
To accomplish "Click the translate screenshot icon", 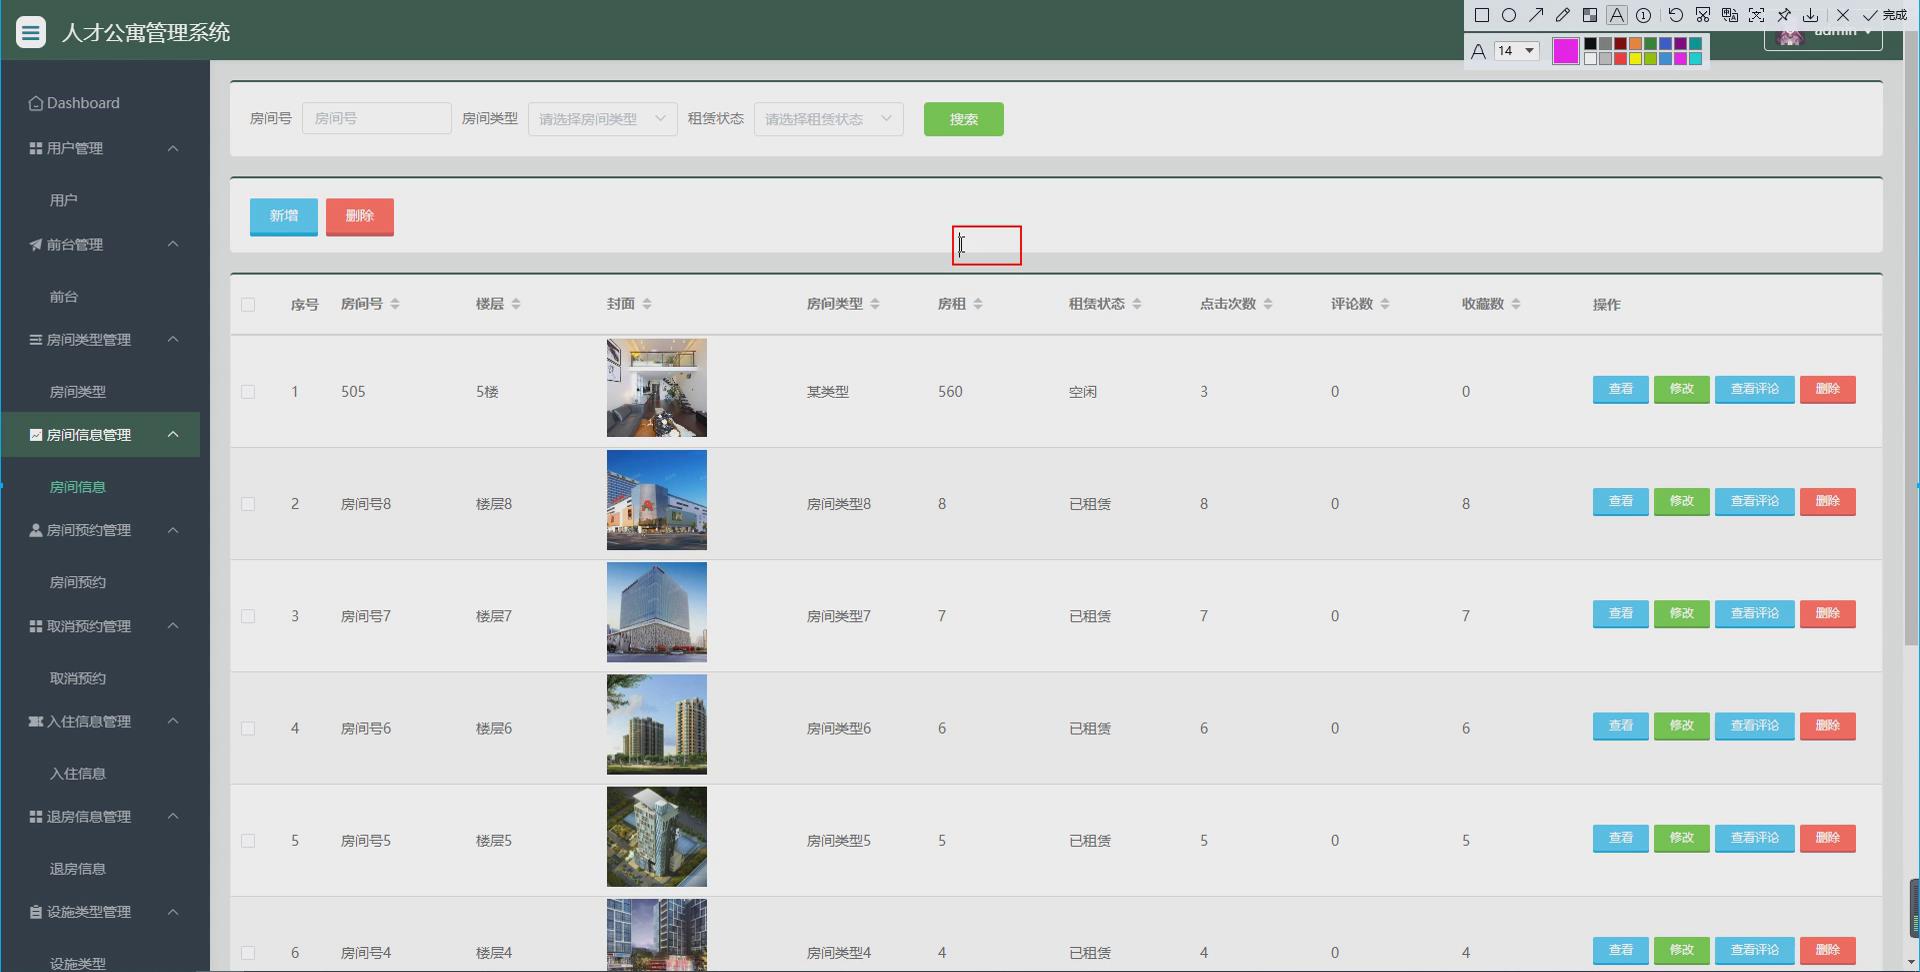I will coord(1730,15).
